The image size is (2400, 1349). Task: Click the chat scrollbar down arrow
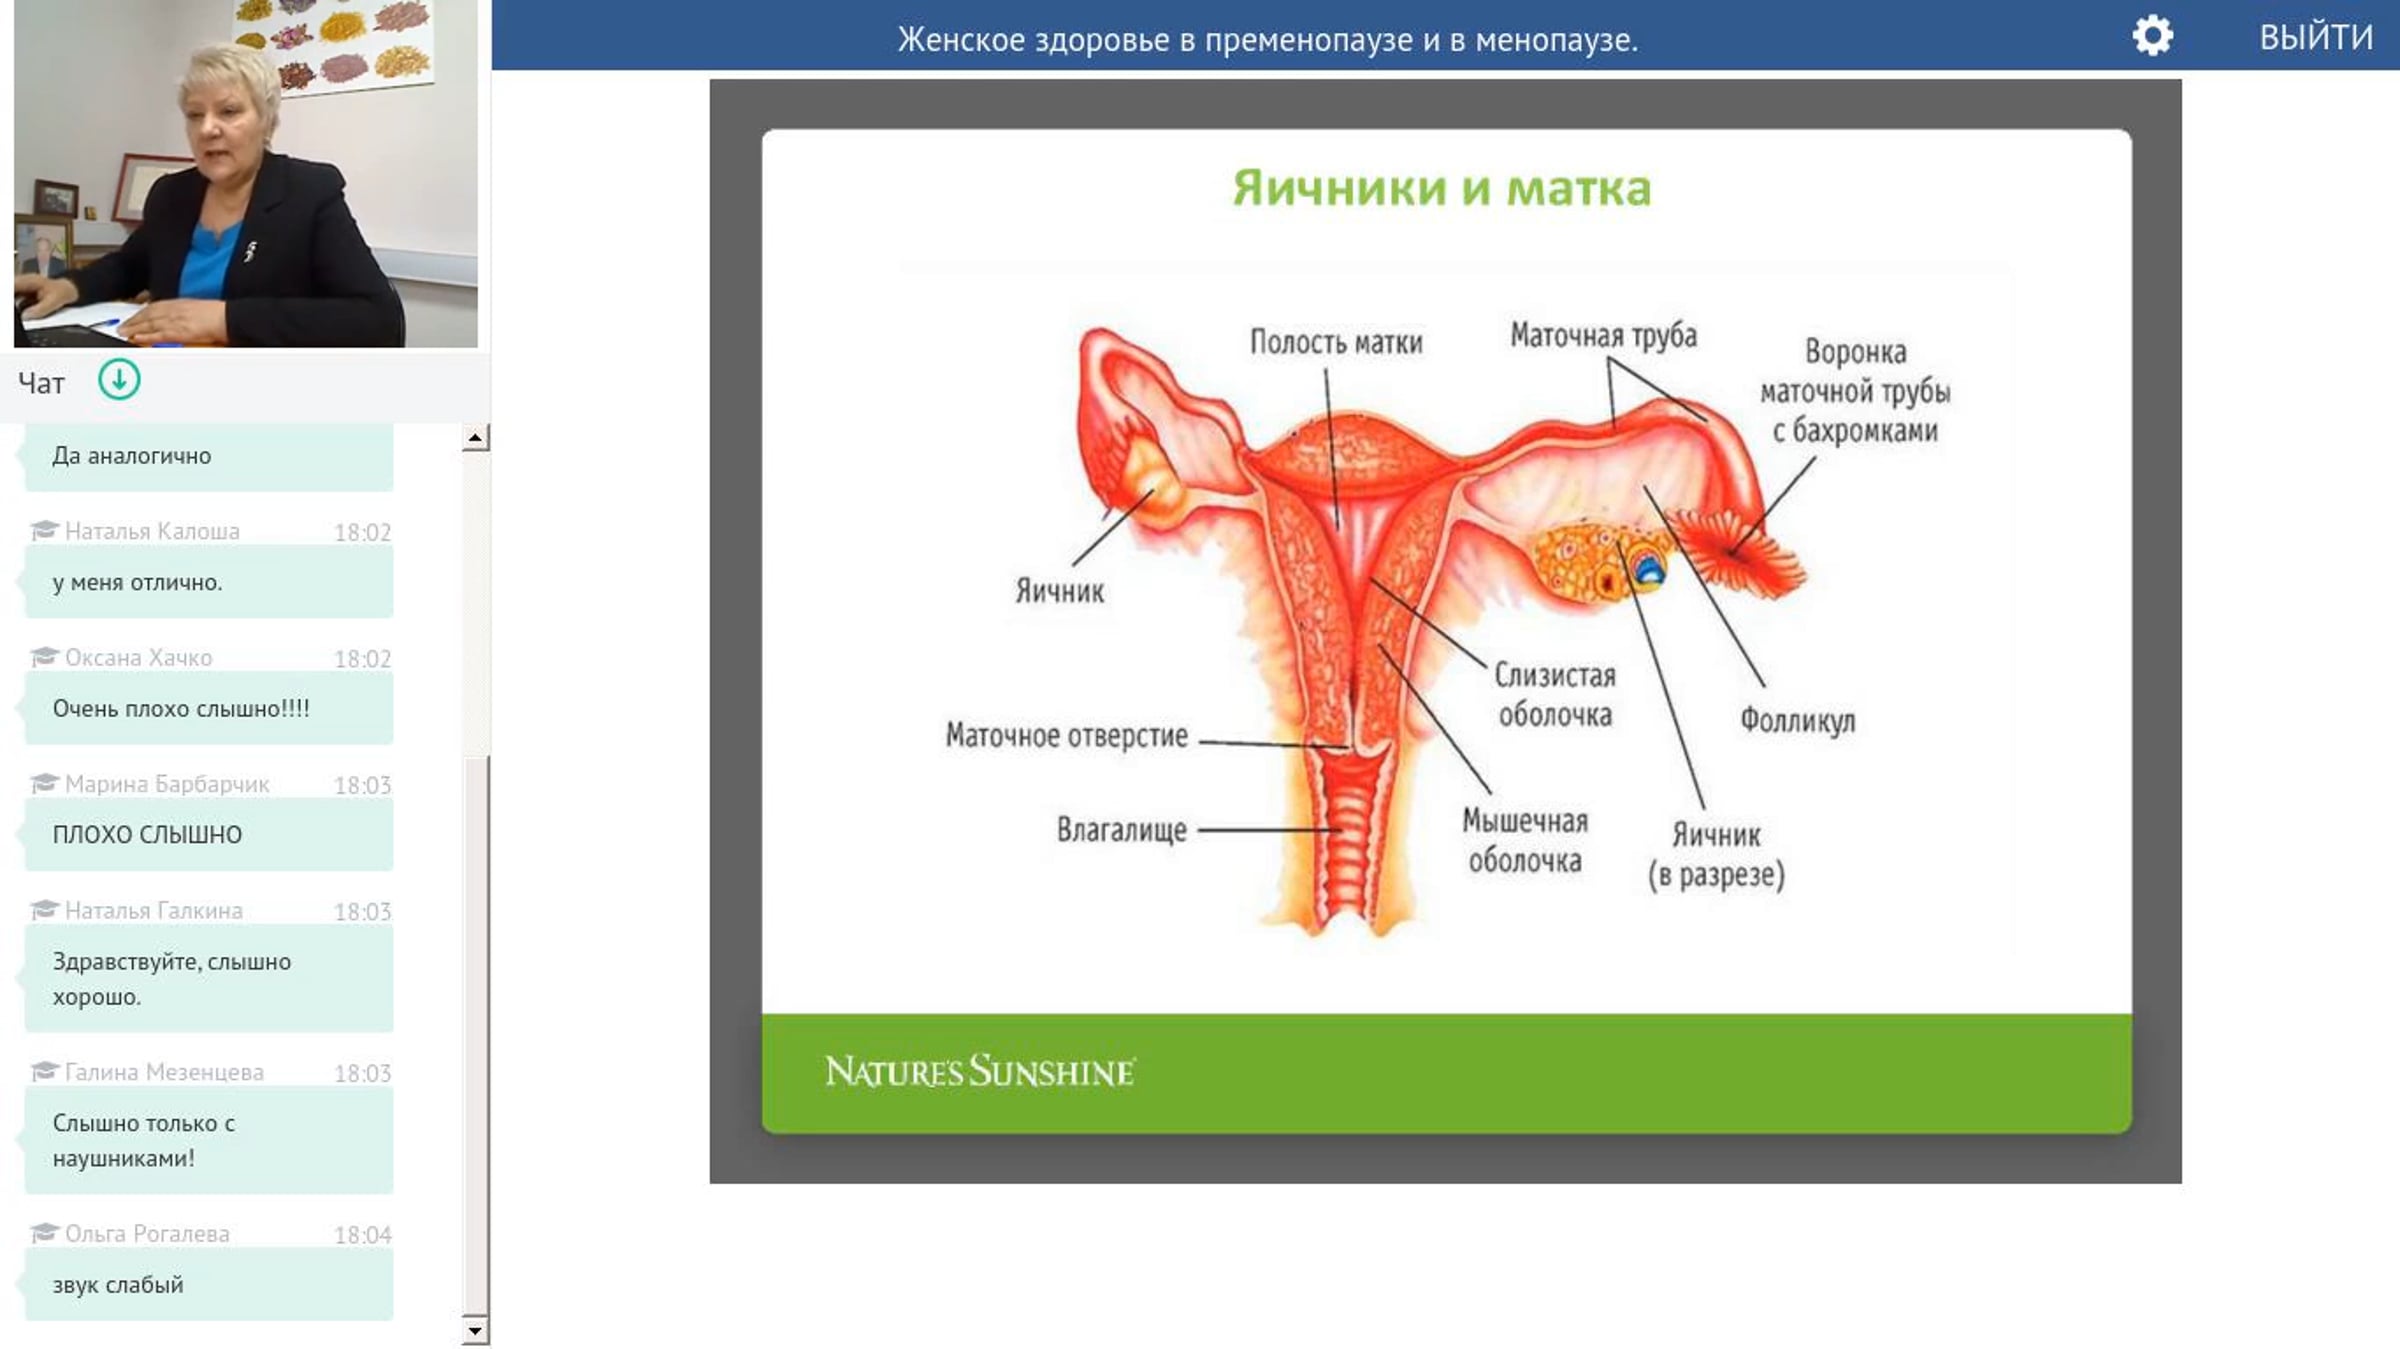[x=476, y=1330]
